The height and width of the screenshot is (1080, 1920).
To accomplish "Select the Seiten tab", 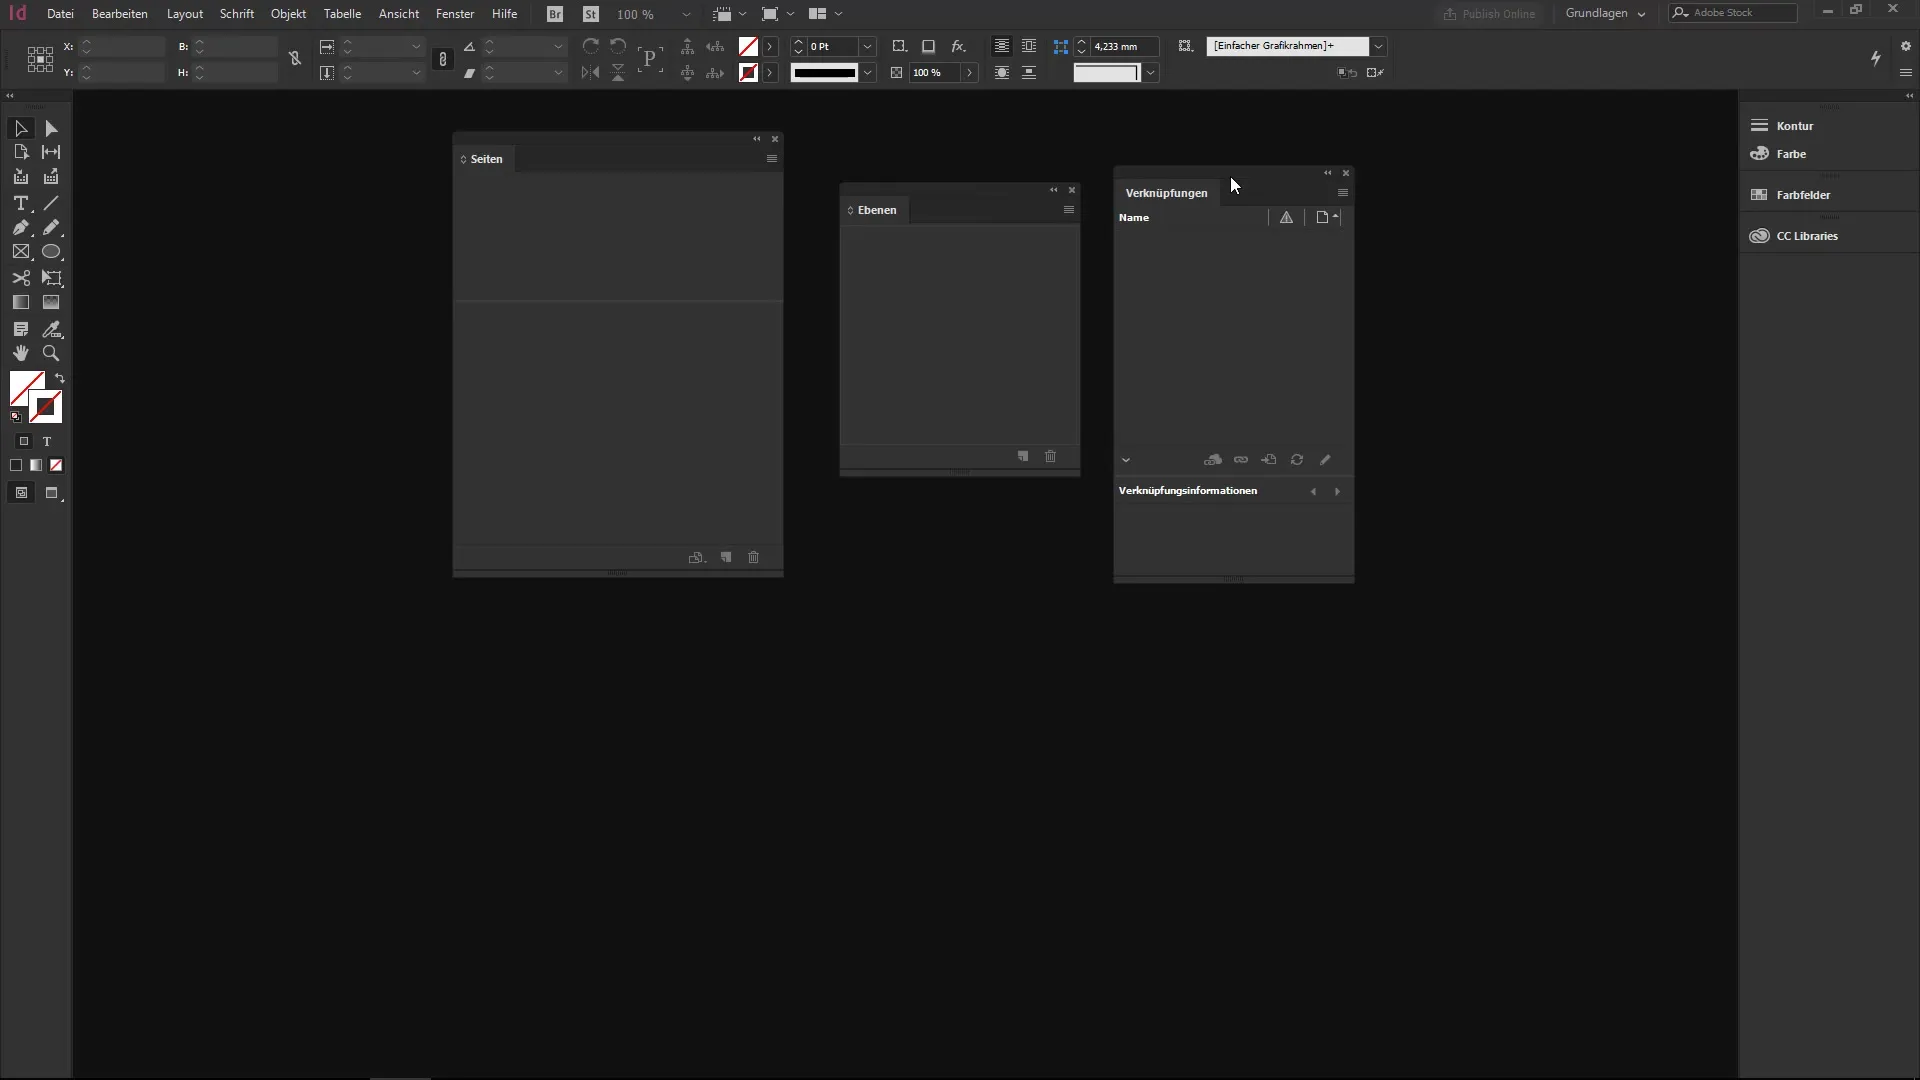I will coord(486,159).
